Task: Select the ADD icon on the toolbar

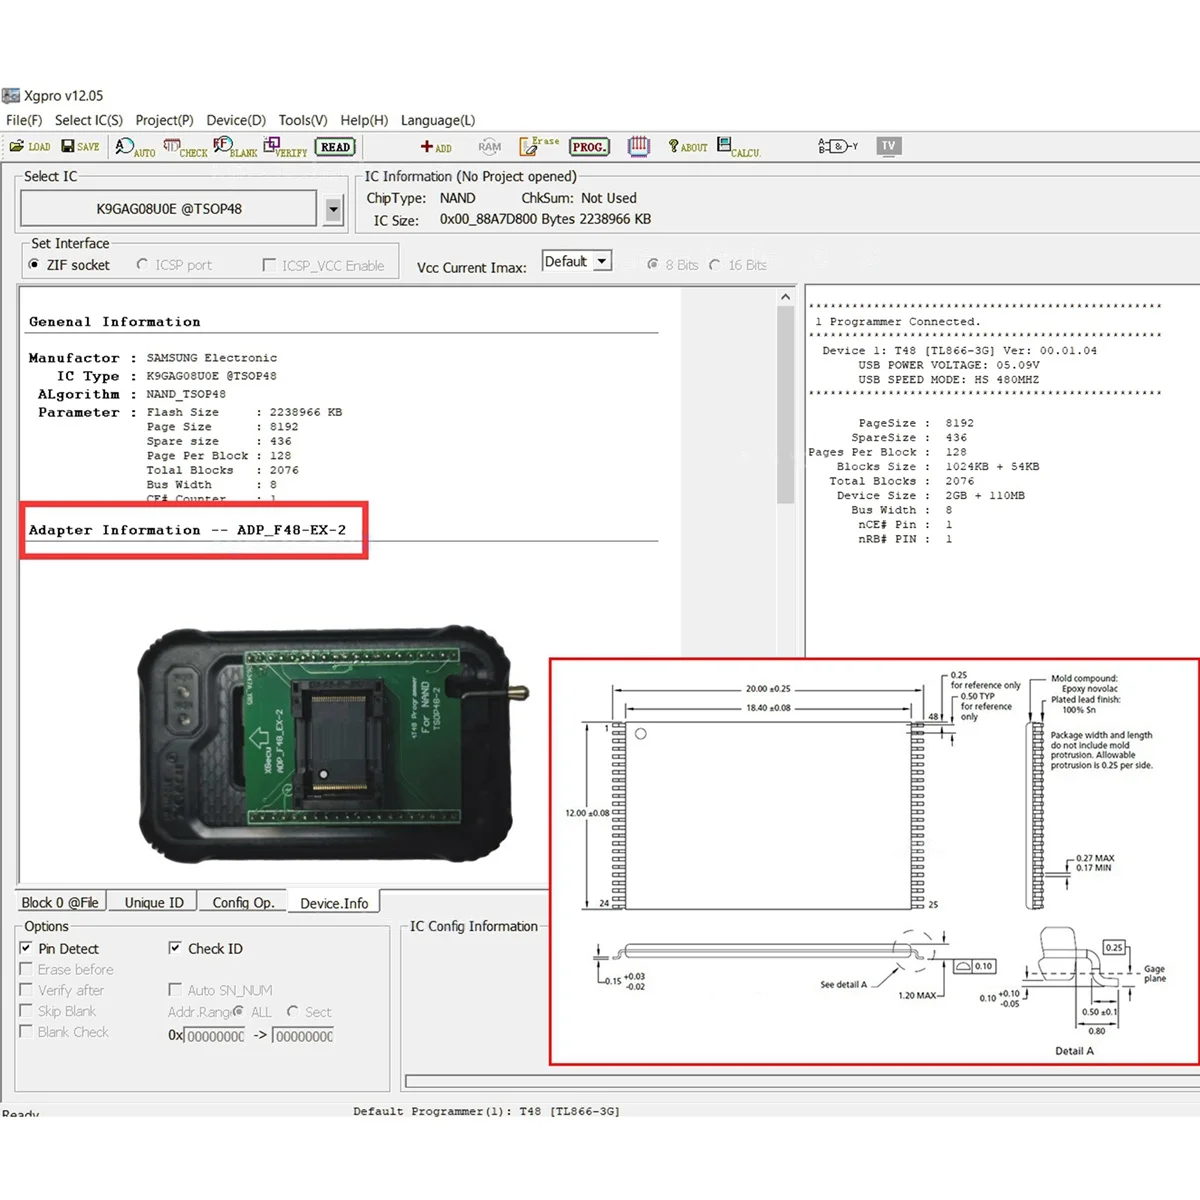Action: 437,146
